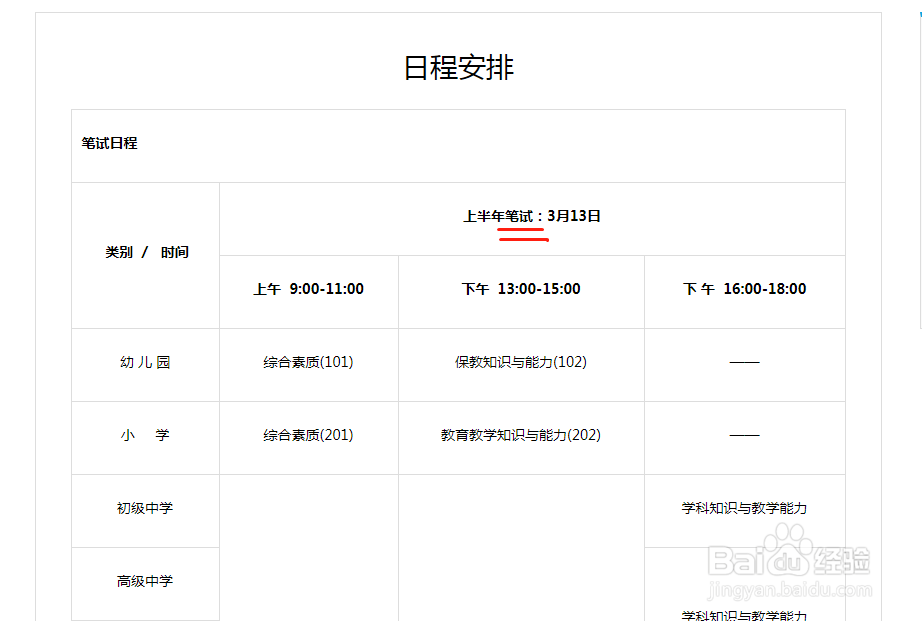Select the 日程安排 page title
The width and height of the screenshot is (922, 621).
457,68
